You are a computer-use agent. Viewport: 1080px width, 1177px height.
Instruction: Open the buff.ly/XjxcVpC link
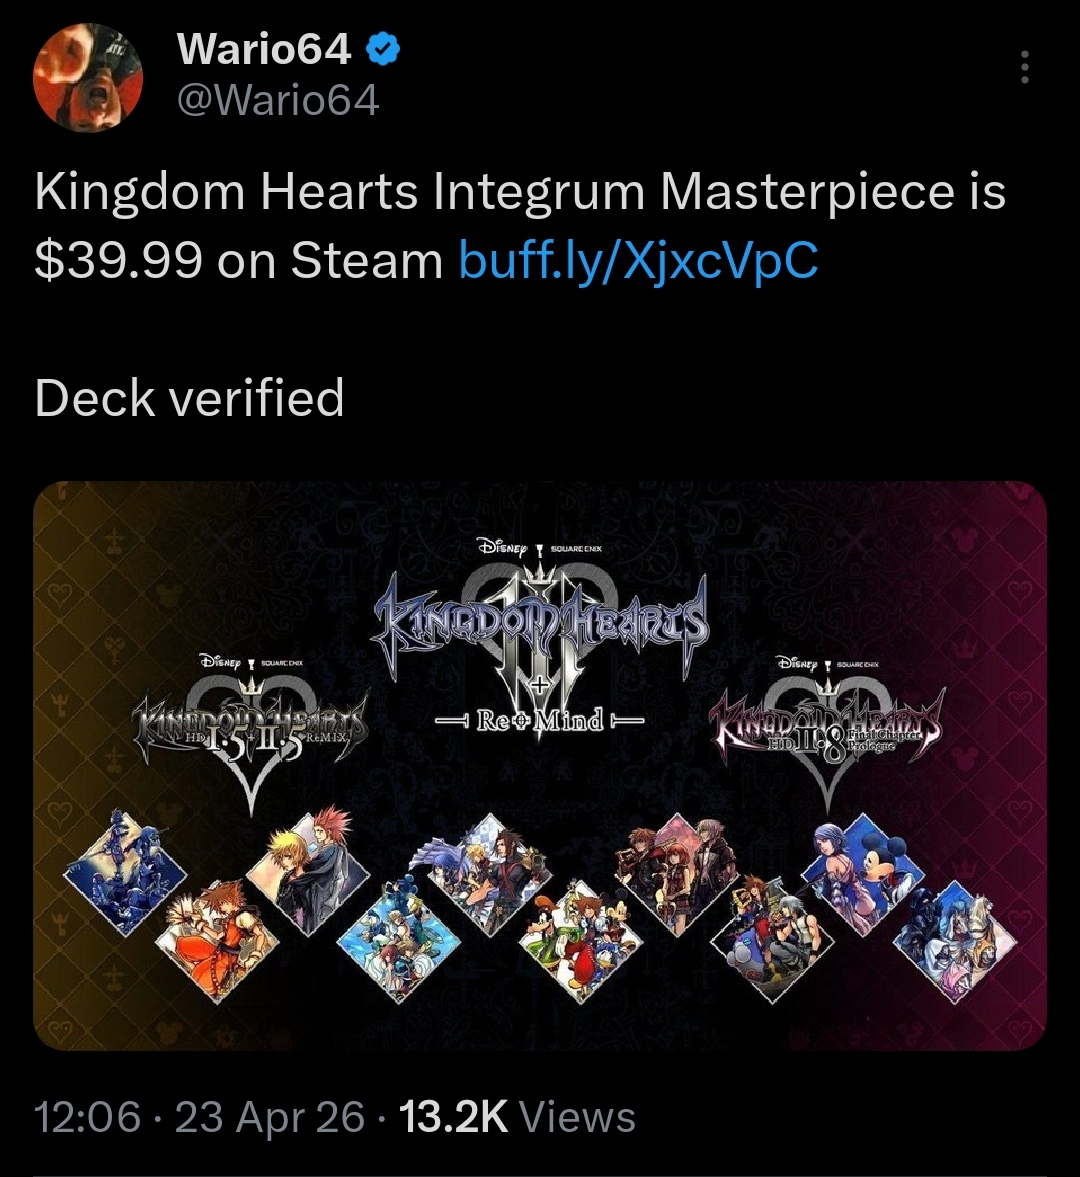tap(638, 260)
